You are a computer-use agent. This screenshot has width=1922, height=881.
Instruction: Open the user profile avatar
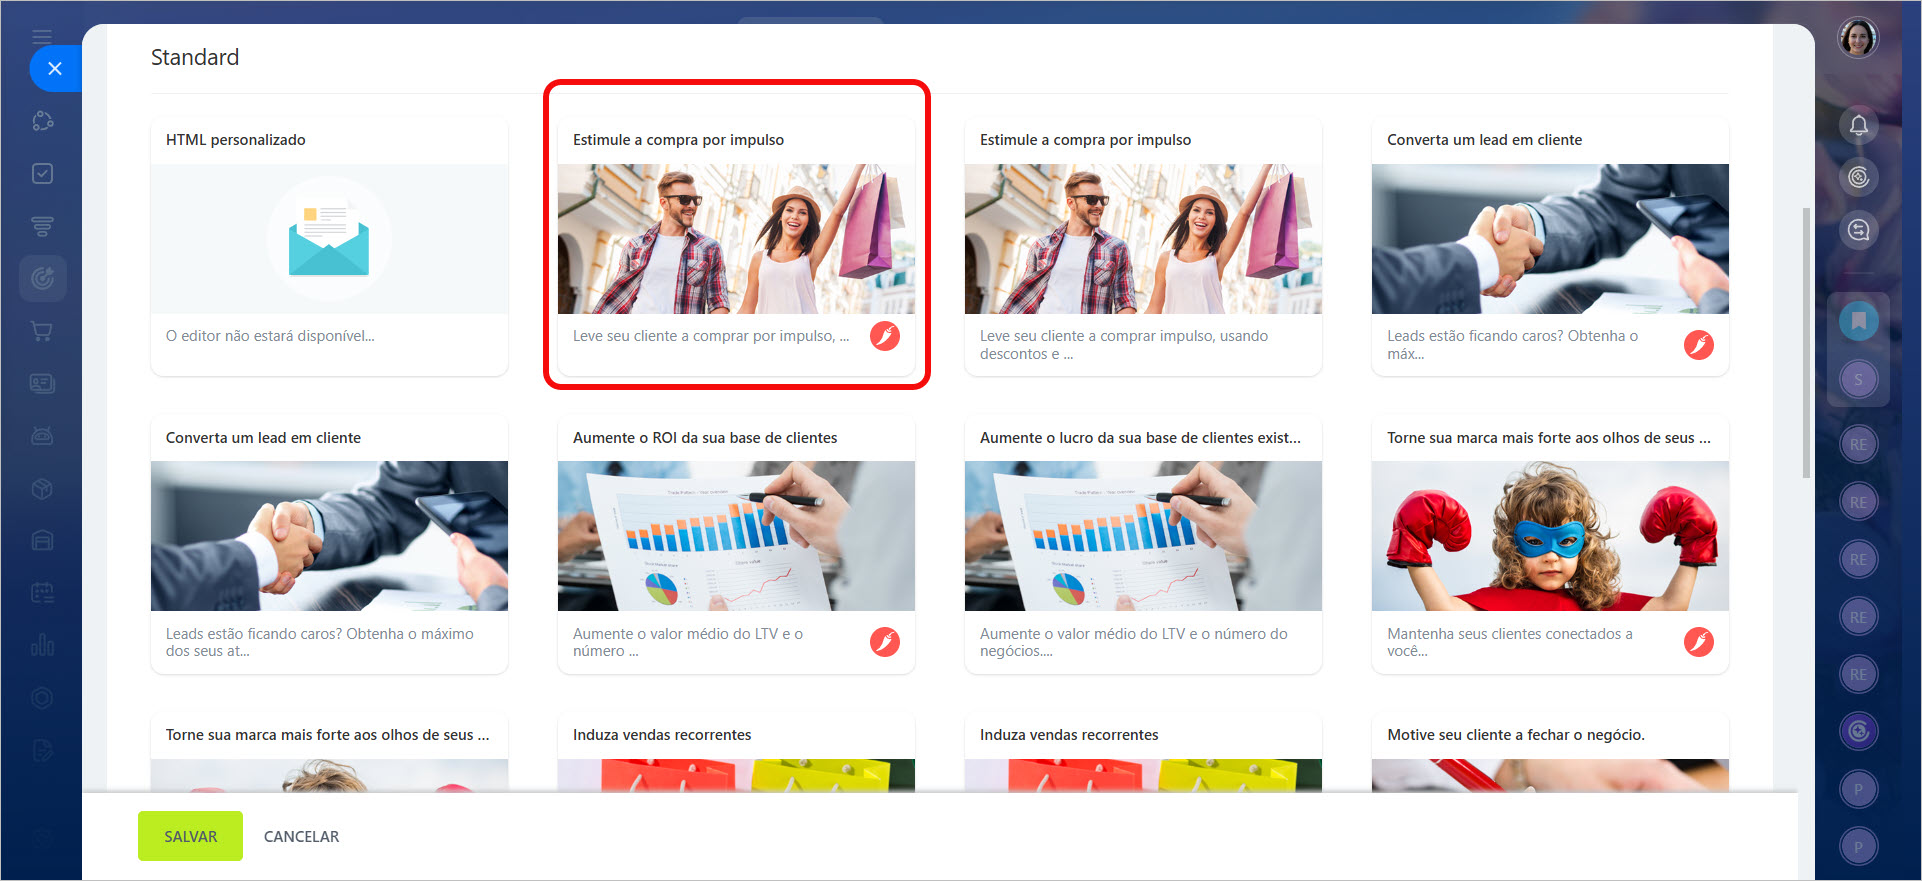click(1858, 38)
